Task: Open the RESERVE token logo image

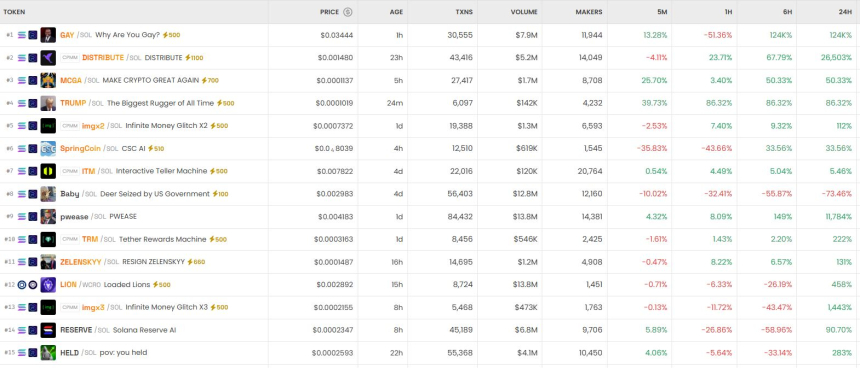Action: [48, 330]
